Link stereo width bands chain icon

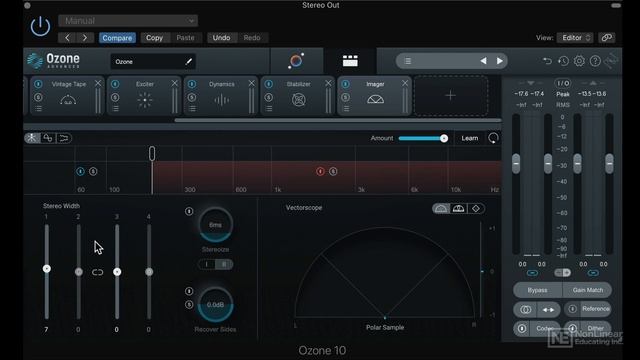tap(98, 272)
